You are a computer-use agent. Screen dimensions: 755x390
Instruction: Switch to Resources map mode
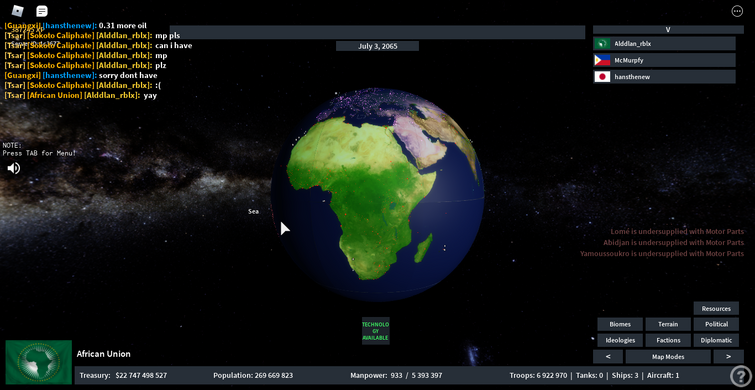pyautogui.click(x=716, y=309)
